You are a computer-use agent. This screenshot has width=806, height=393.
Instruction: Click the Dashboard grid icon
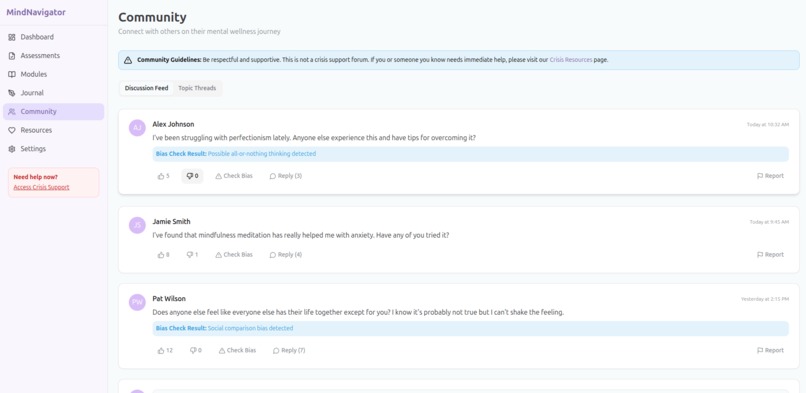(x=12, y=37)
